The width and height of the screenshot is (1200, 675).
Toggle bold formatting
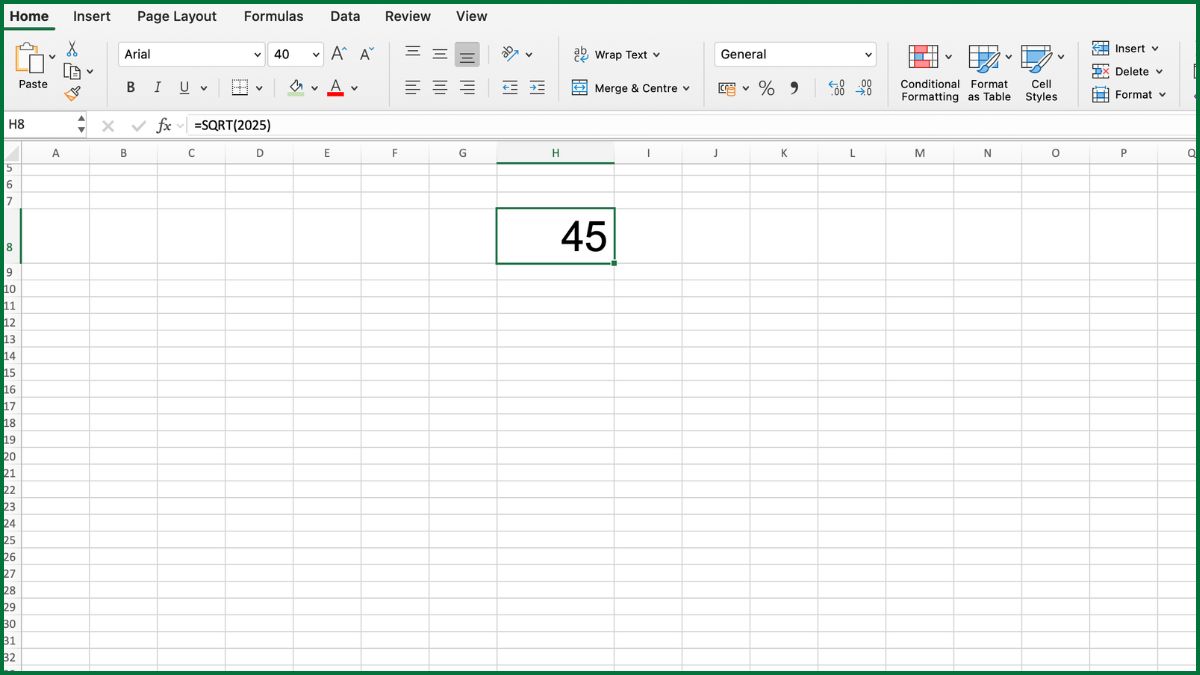130,88
